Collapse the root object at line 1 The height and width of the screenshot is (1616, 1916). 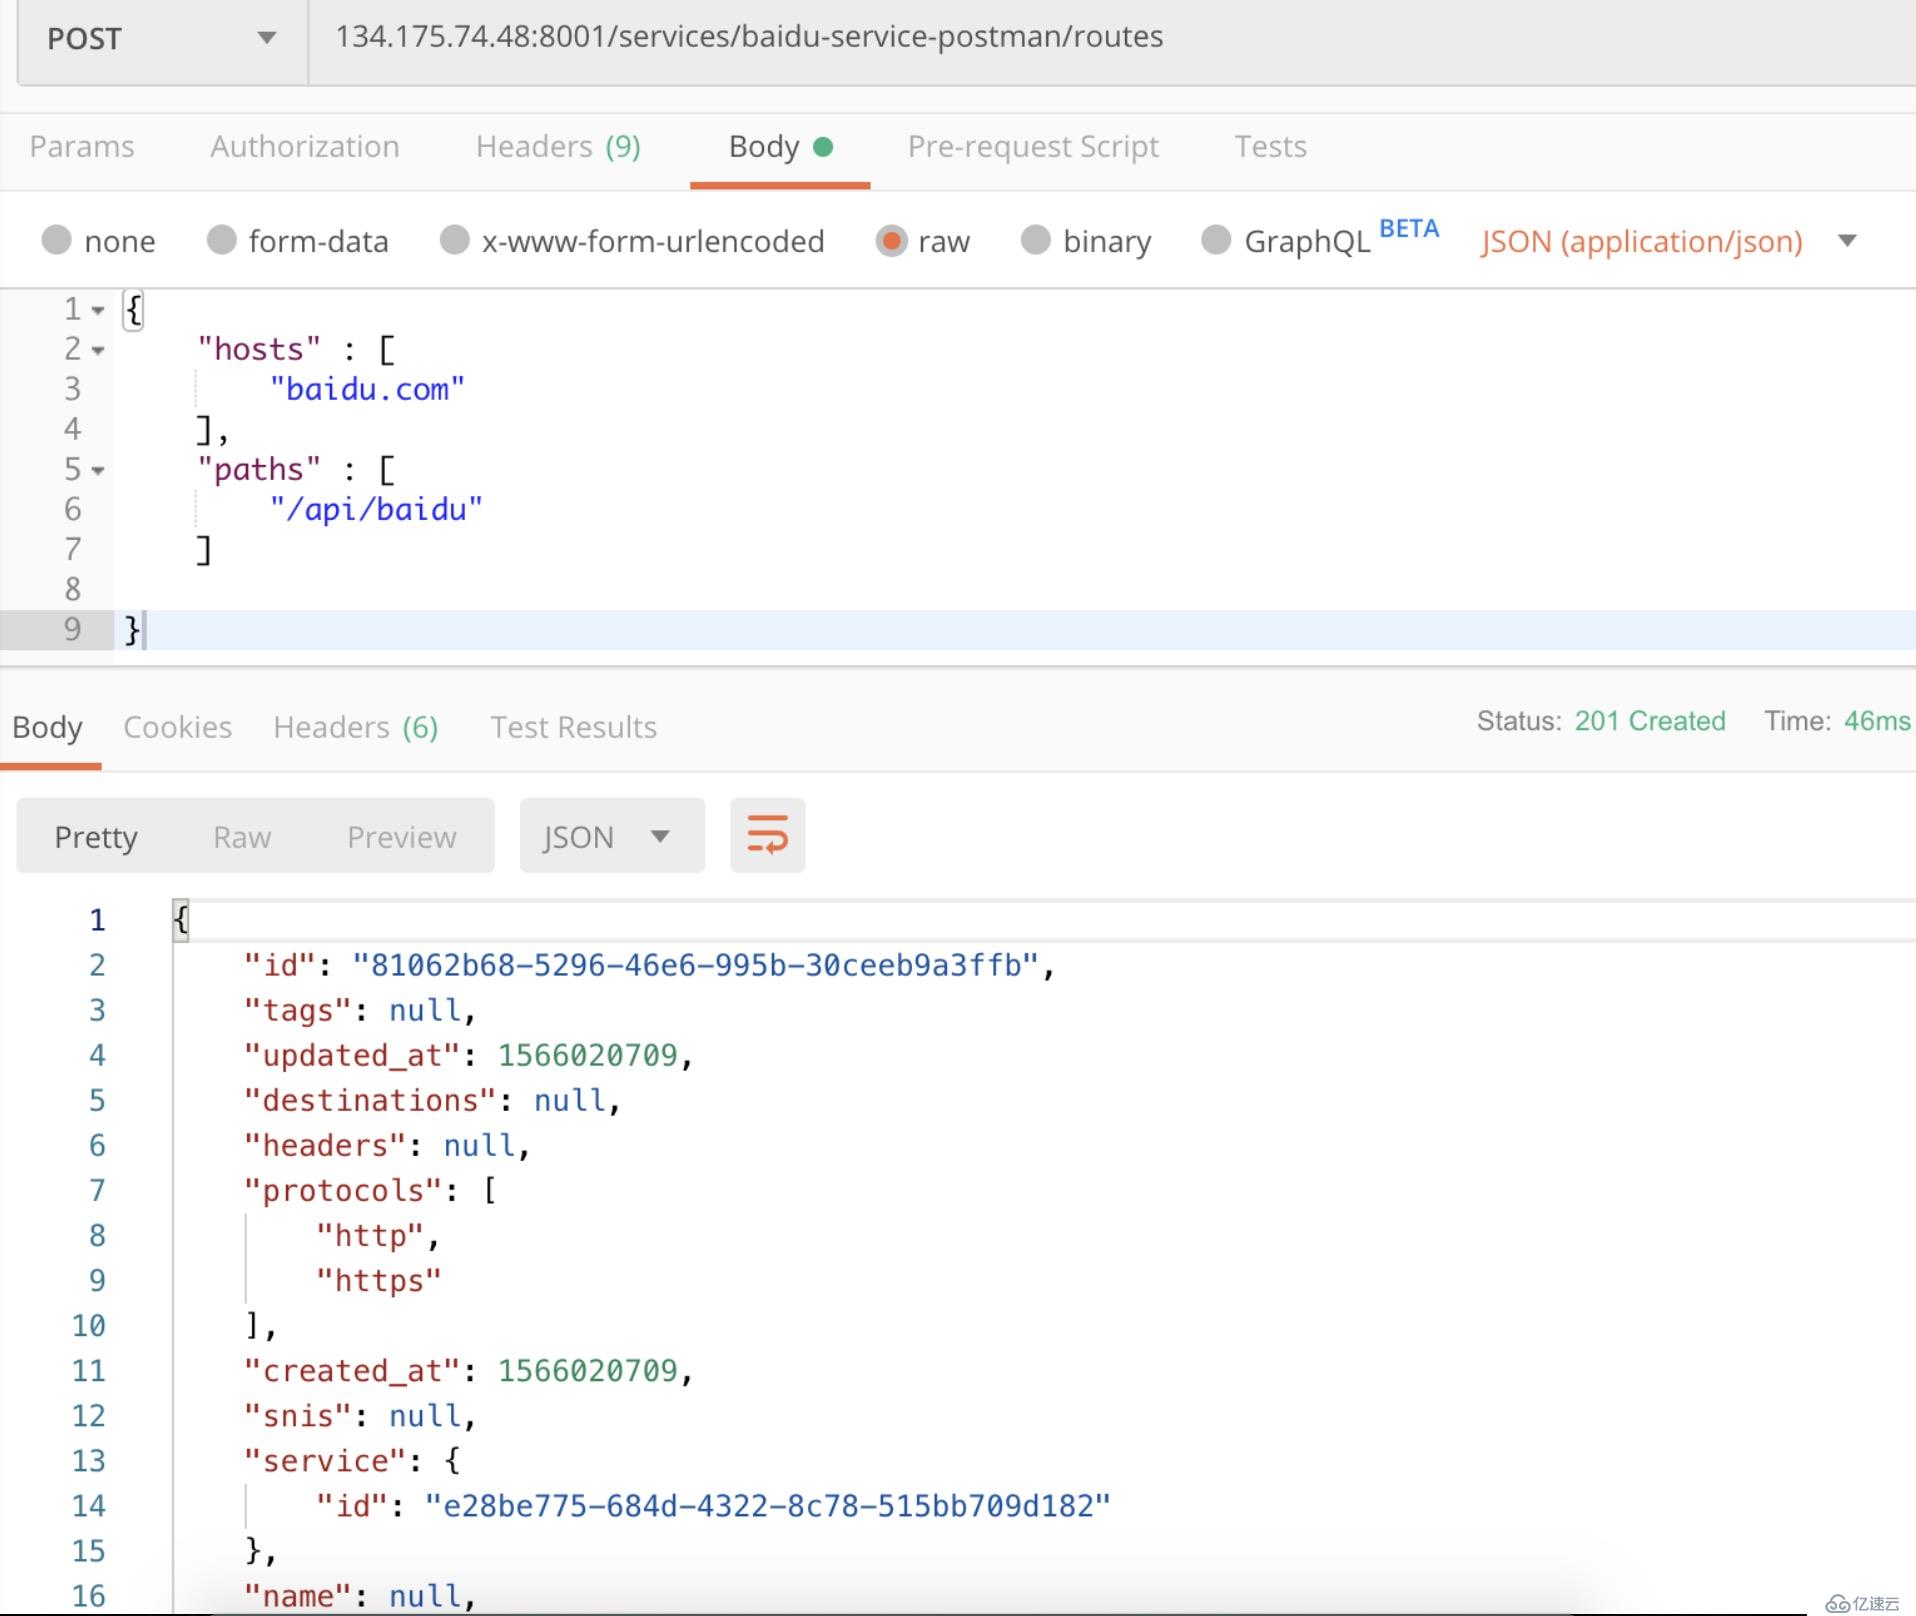coord(98,310)
